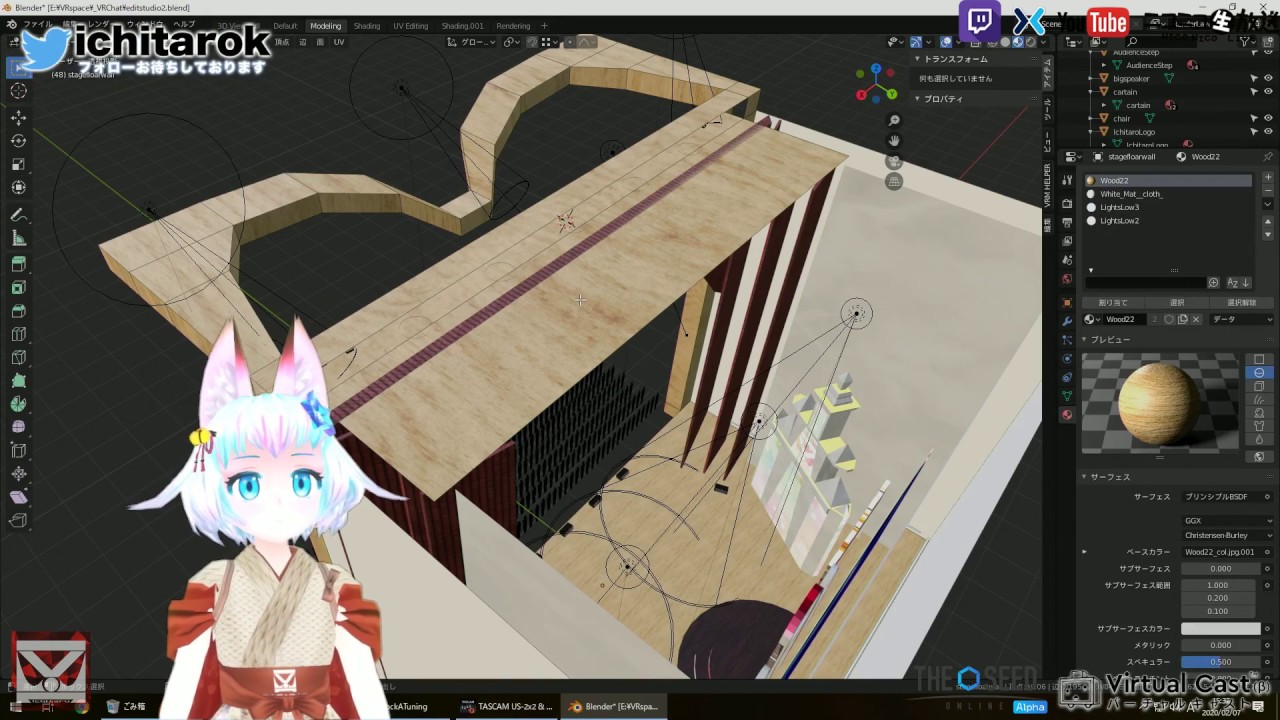Select the Shrink/Fatten tool
This screenshot has height=720, width=1280.
(18, 474)
